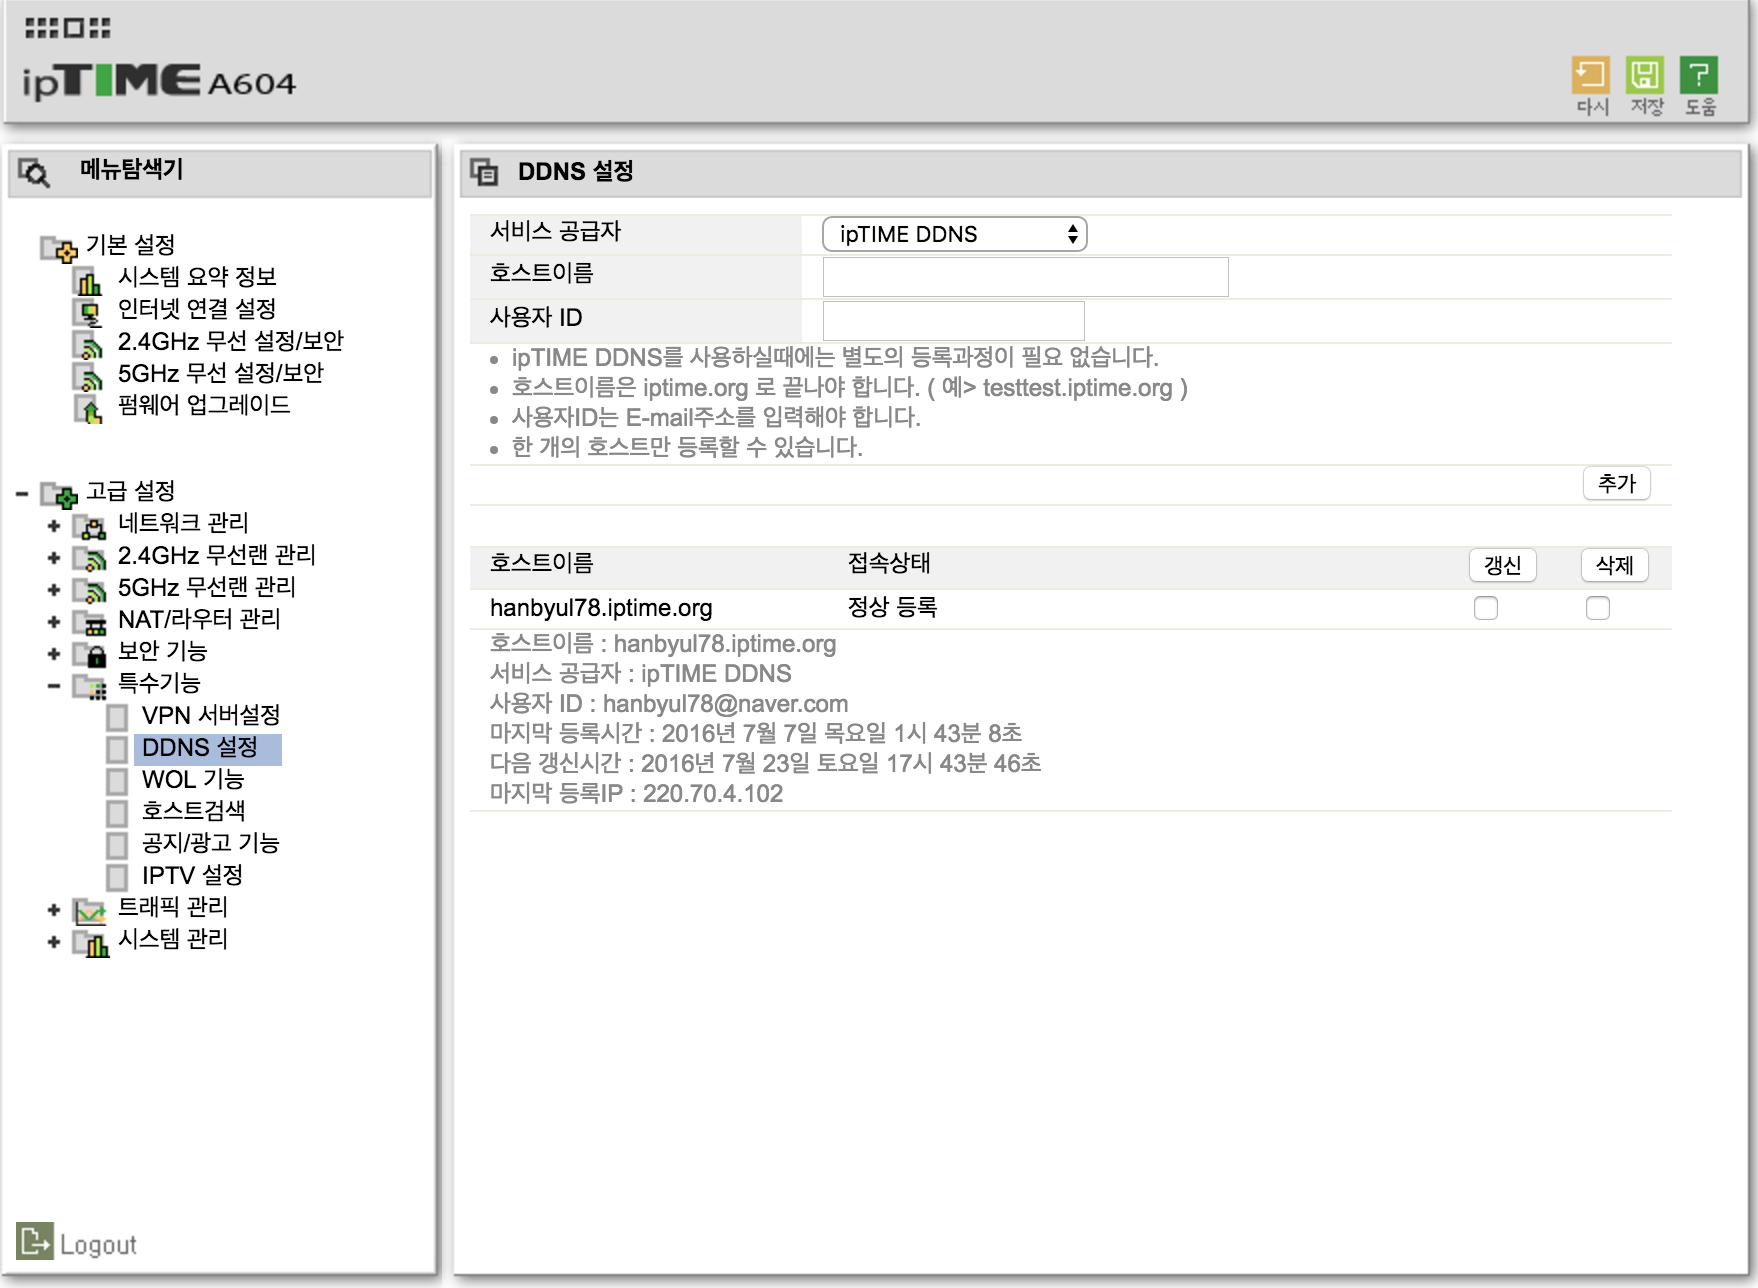The height and width of the screenshot is (1288, 1758).
Task: Check the 갱신 checkbox for hanbyul78.iptime.org
Action: pos(1486,608)
